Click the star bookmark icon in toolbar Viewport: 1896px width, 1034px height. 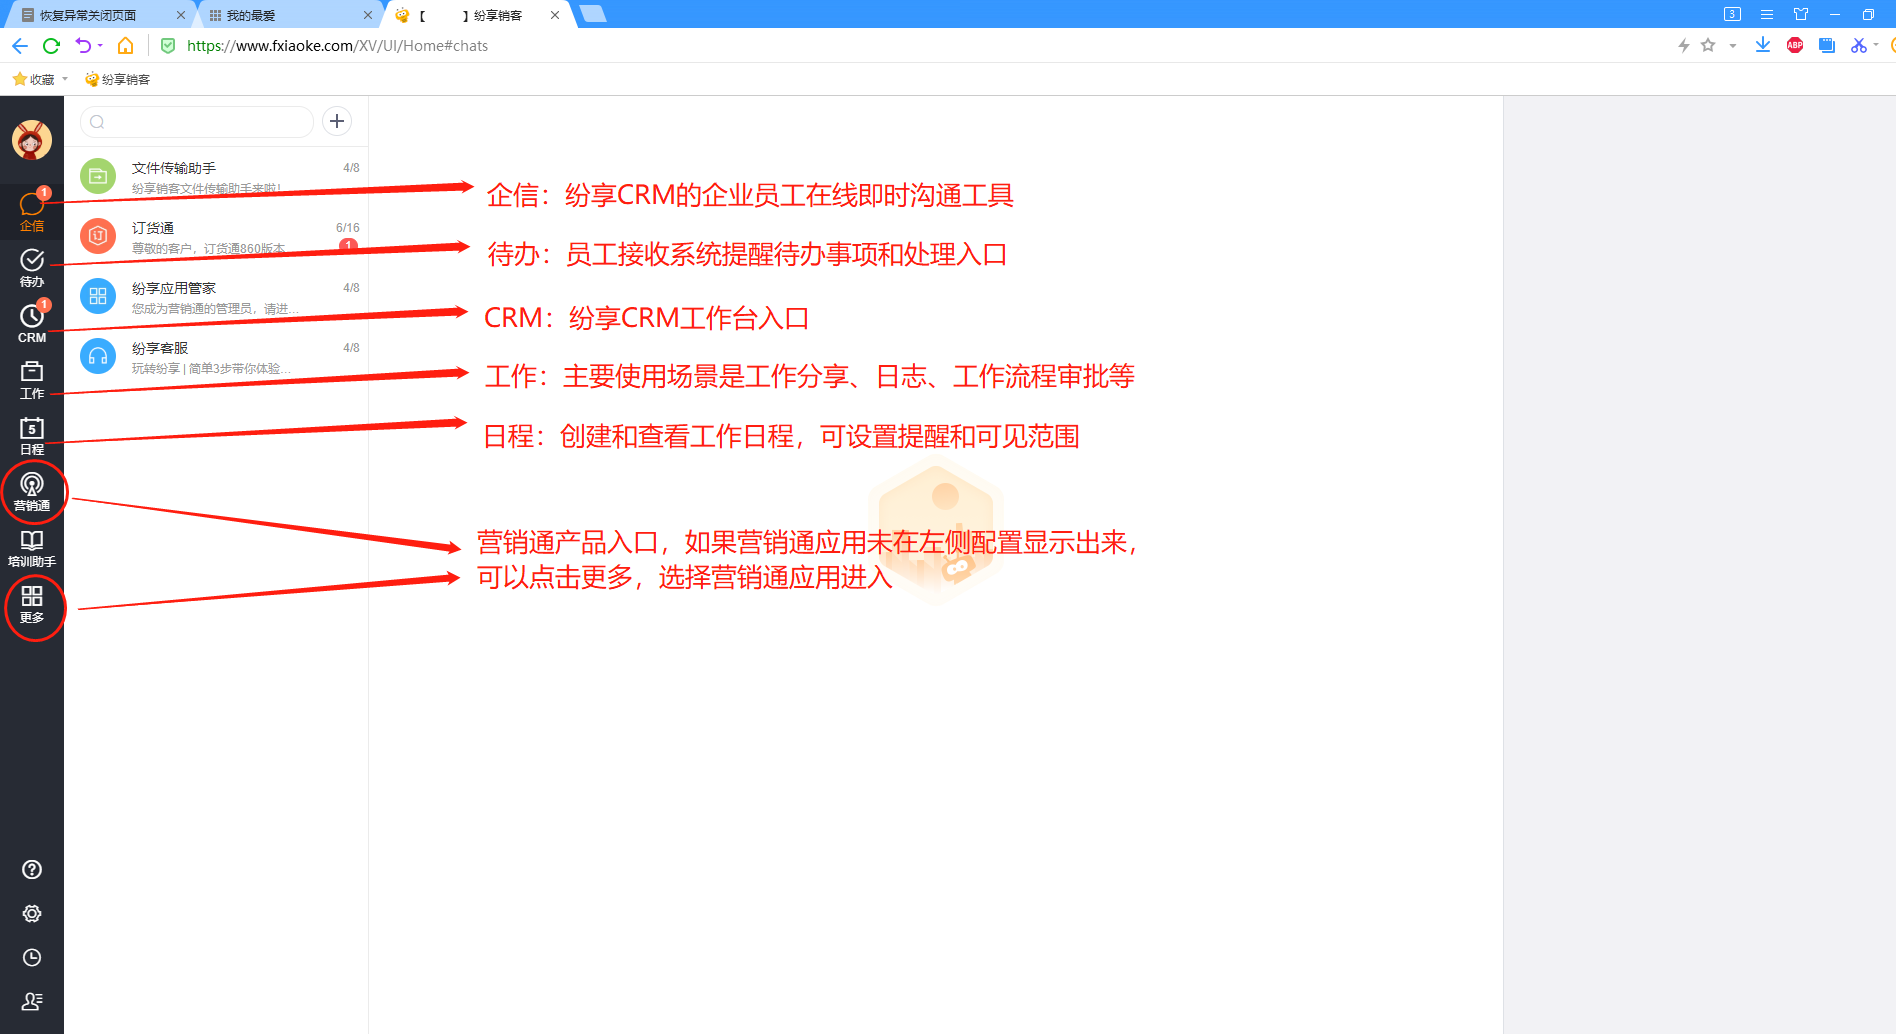click(1708, 45)
